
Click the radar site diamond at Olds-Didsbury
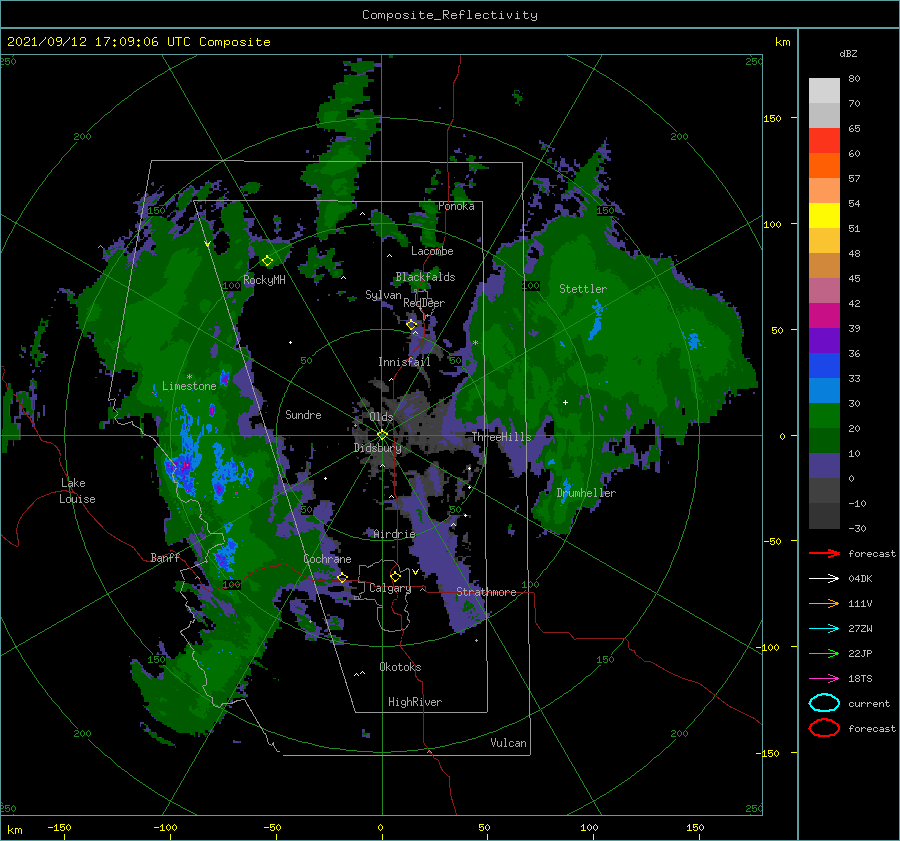click(382, 435)
